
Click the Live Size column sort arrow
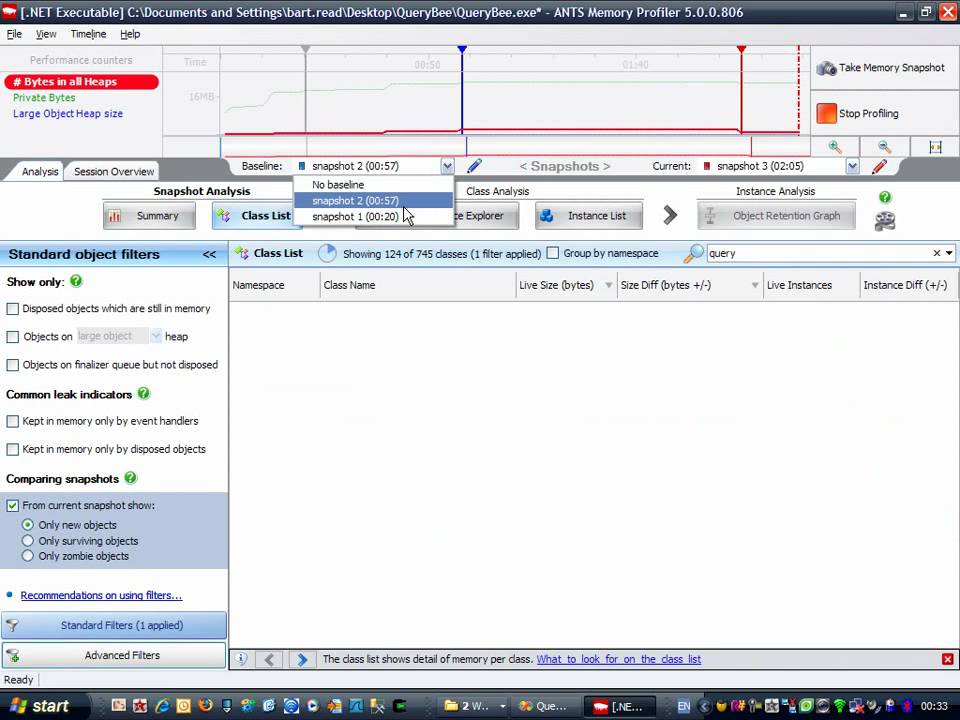(x=609, y=285)
